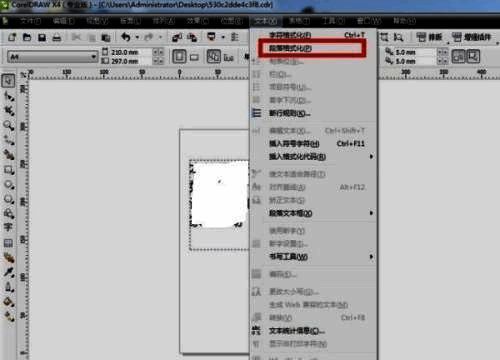500x360 pixels.
Task: Expand 插入格式化代码 submenu arrow
Action: coord(371,156)
